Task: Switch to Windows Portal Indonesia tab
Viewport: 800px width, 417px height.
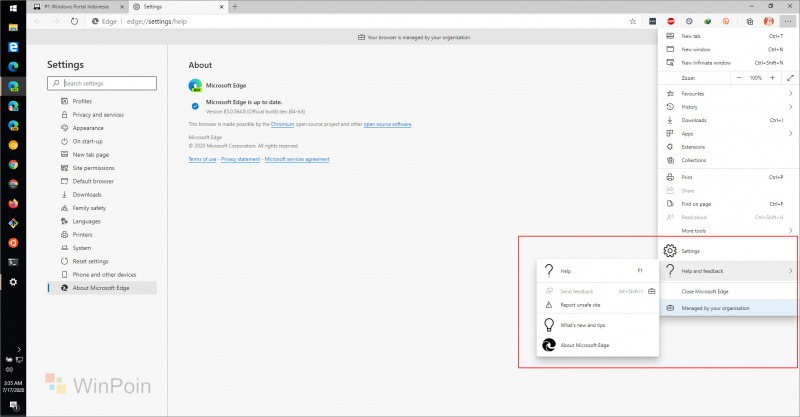Action: click(x=79, y=7)
